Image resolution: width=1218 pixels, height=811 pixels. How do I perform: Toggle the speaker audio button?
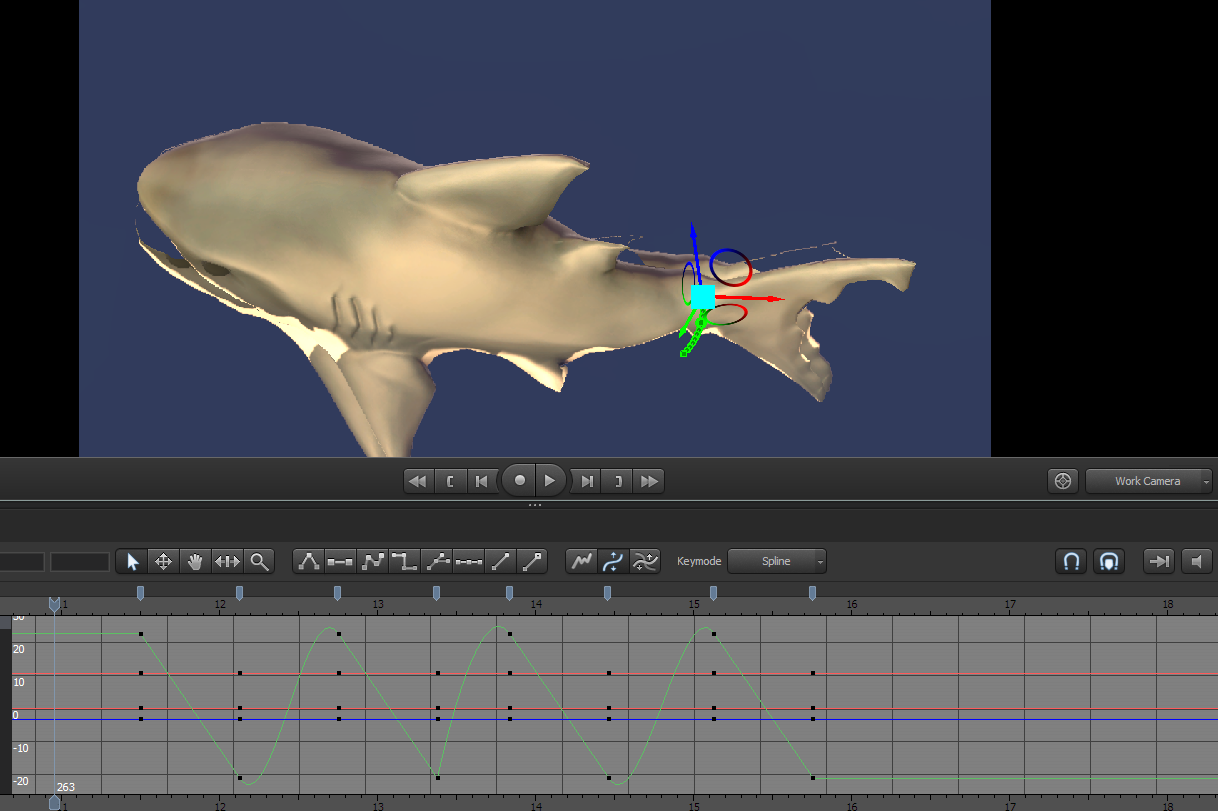(x=1197, y=561)
